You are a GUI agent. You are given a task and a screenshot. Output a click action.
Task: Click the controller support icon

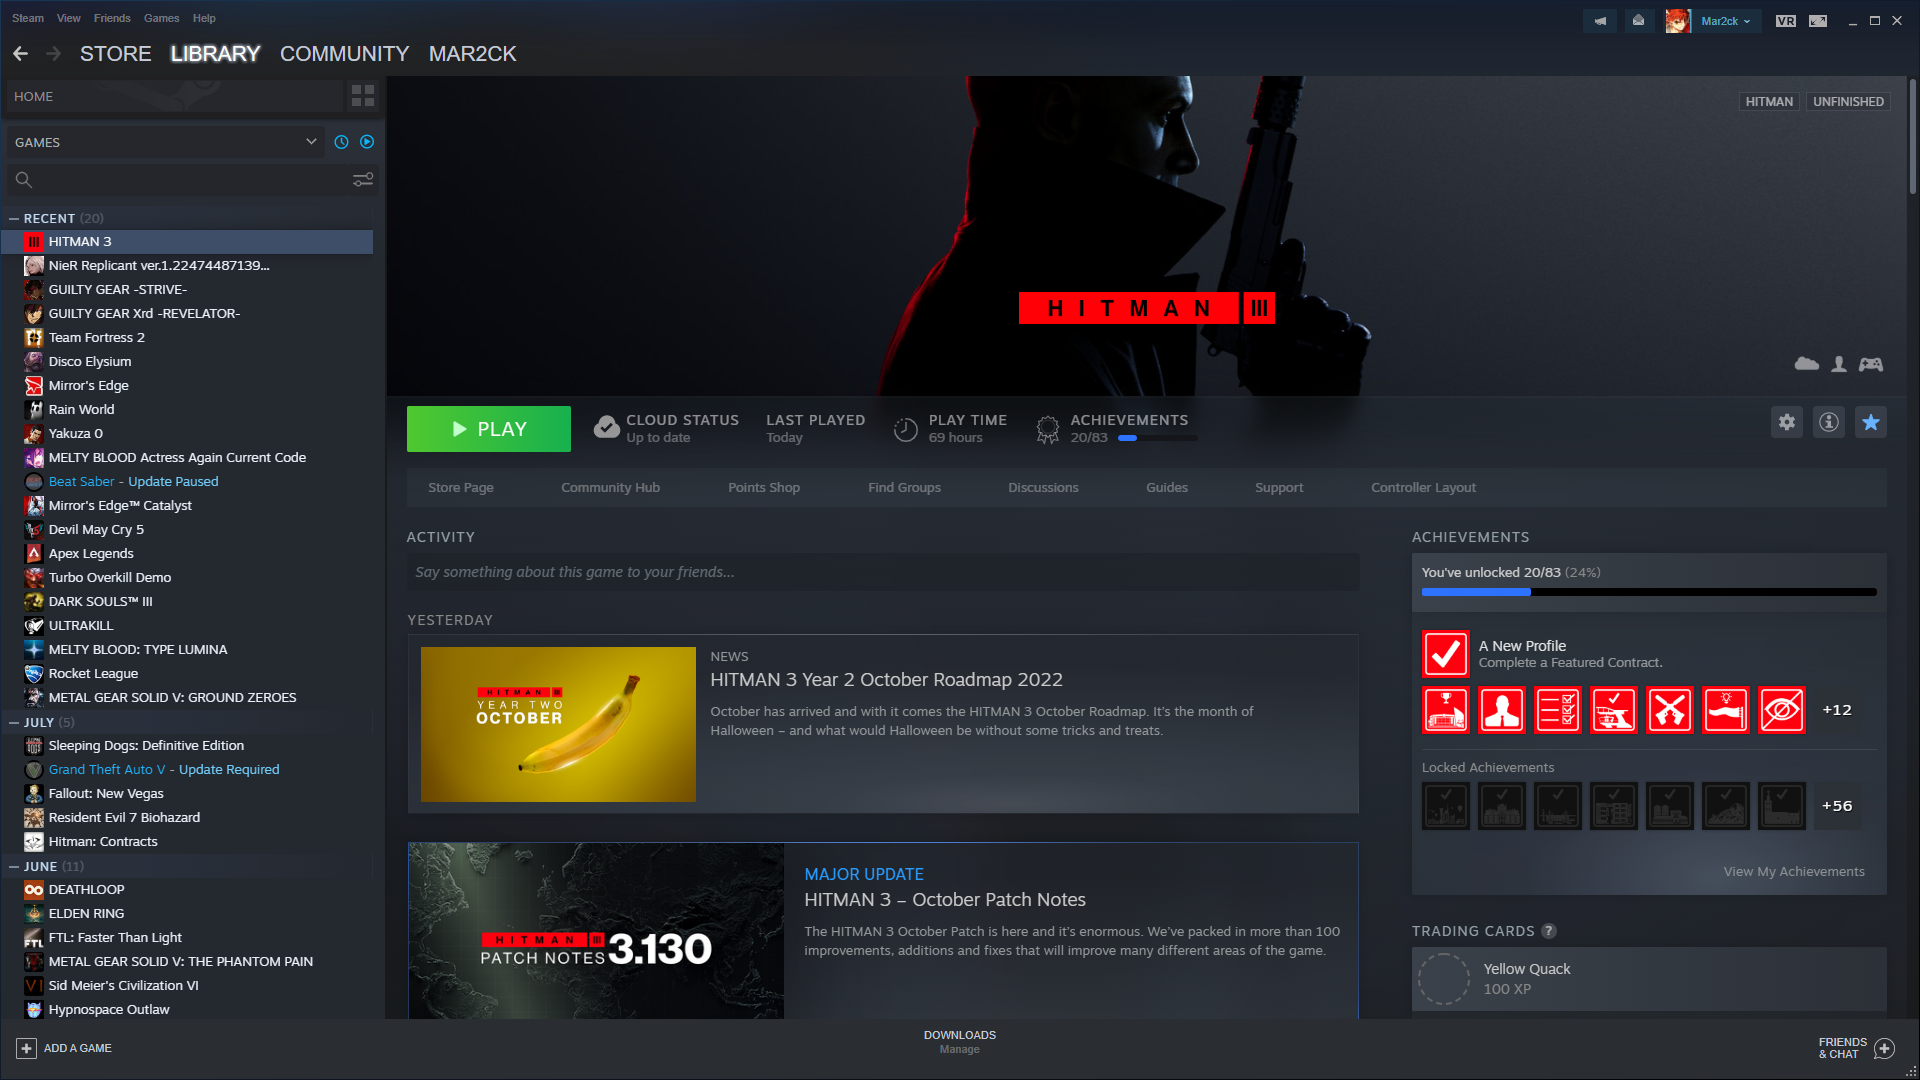pos(1871,364)
